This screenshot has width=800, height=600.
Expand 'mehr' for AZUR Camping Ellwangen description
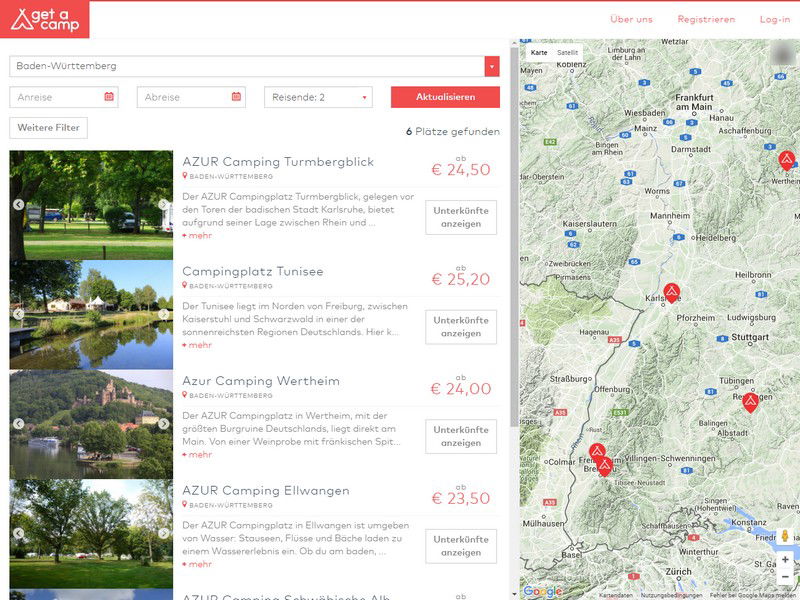pos(197,564)
